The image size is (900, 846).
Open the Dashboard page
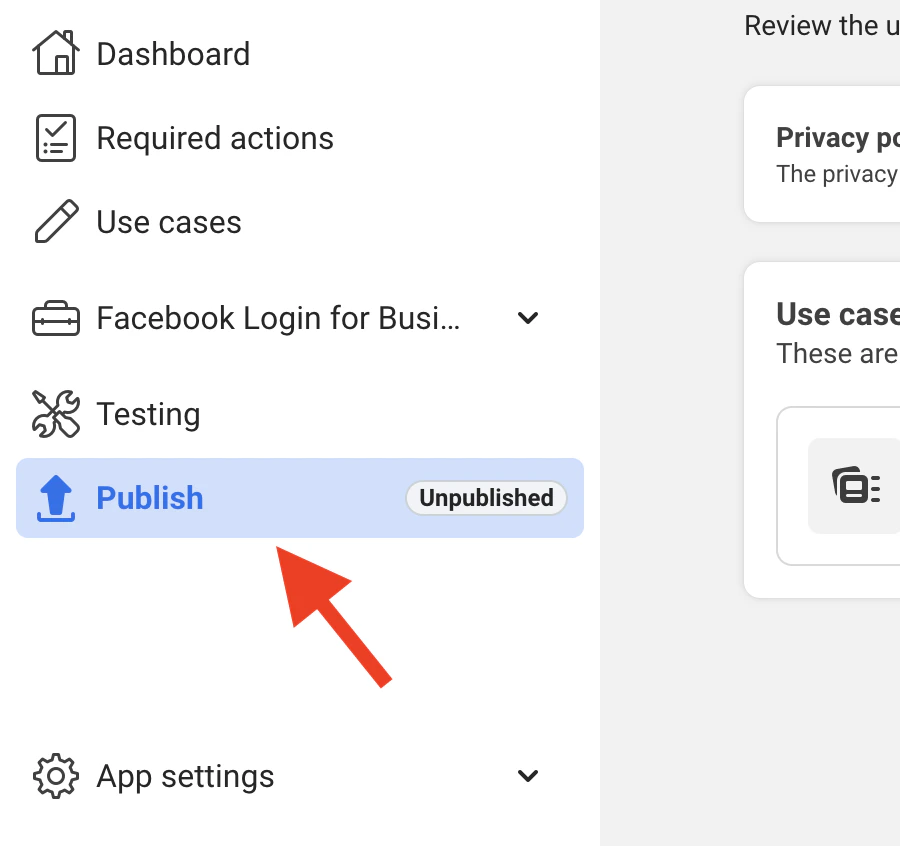[172, 55]
